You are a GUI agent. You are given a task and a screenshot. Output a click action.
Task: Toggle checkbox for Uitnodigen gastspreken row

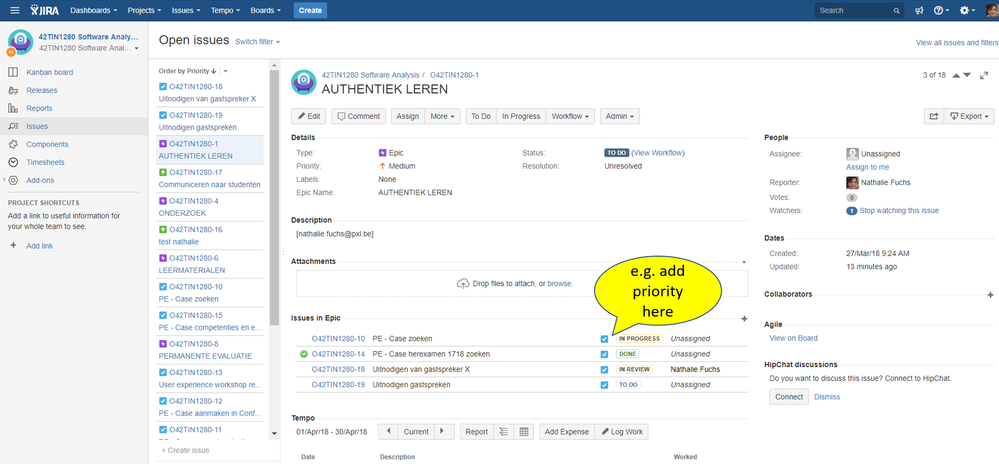pos(604,385)
